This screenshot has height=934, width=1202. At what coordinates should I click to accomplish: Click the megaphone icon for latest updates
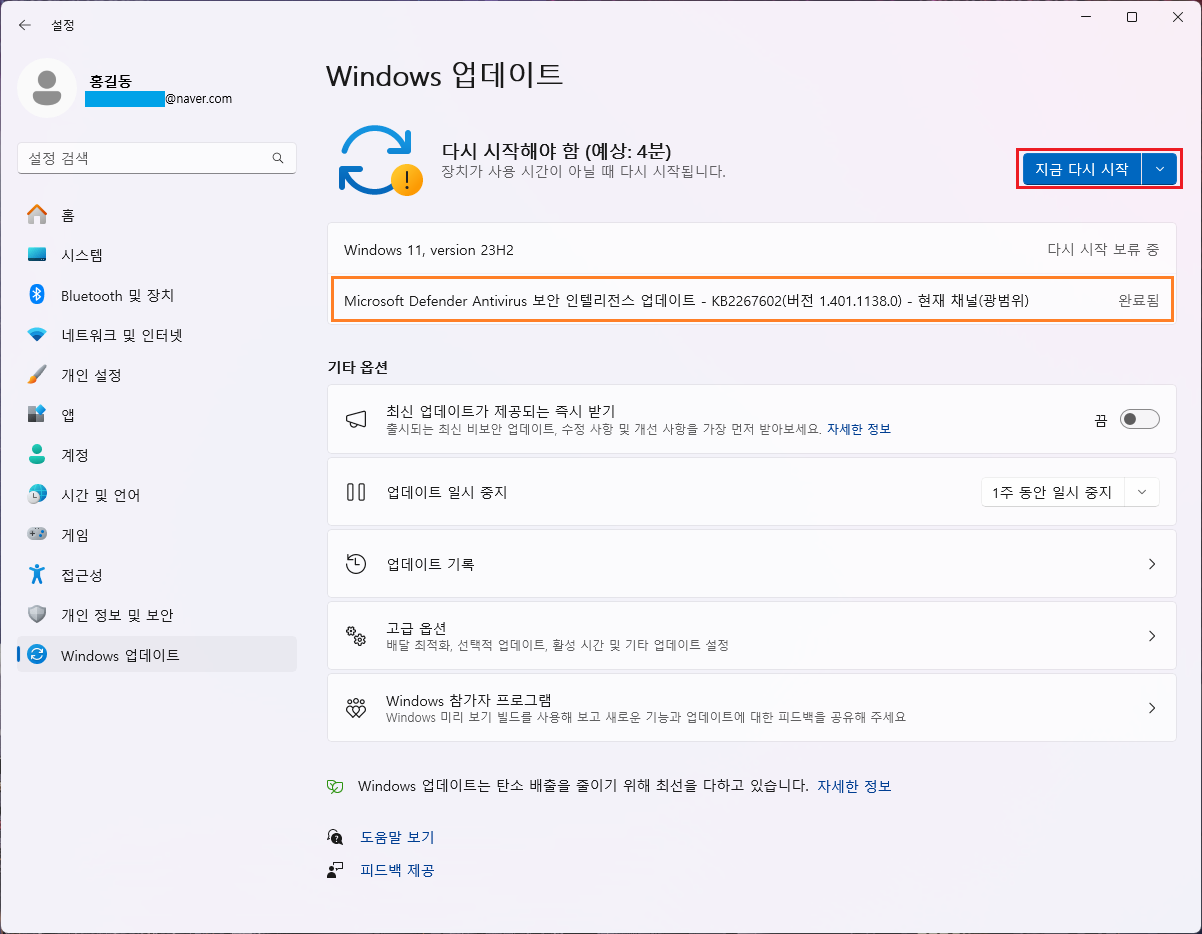coord(356,420)
